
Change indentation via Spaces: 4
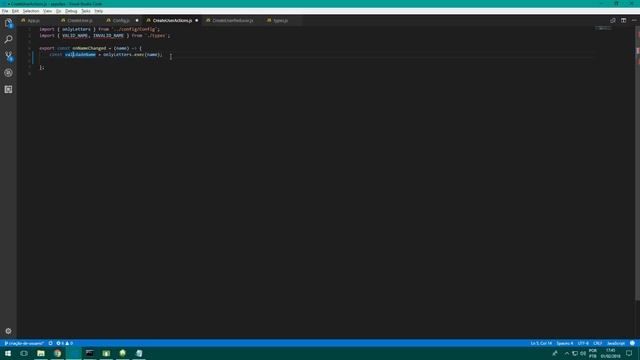[565, 343]
